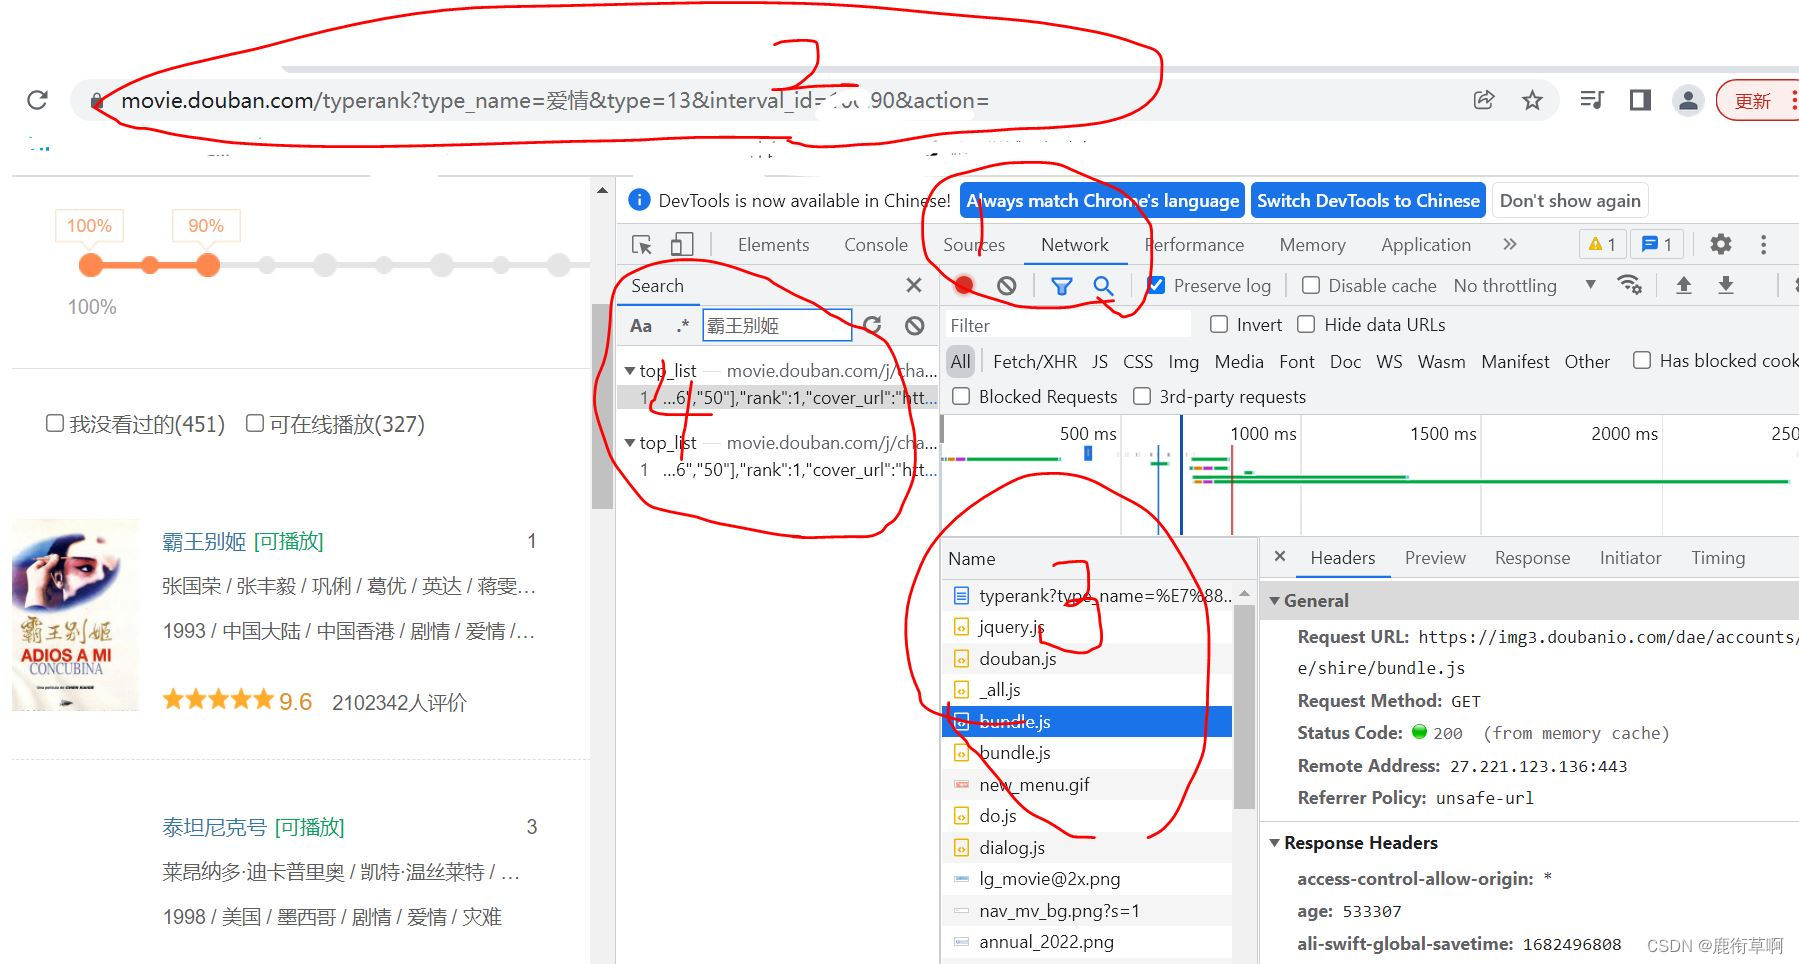
Task: Check Hide data URLs checkbox
Action: pos(1306,324)
